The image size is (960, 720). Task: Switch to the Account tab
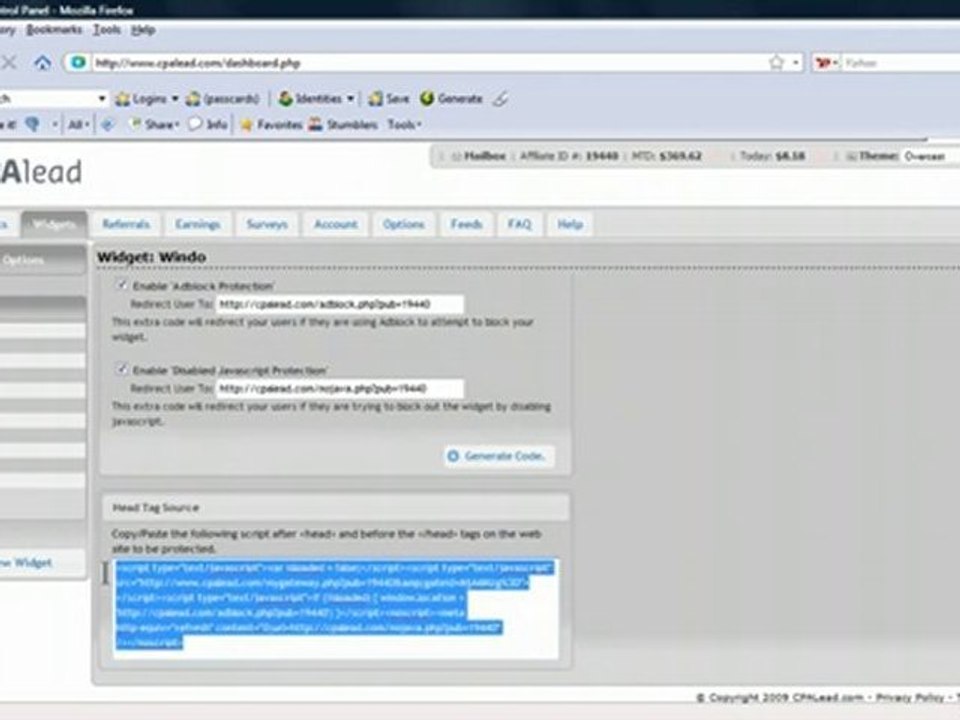[x=336, y=224]
